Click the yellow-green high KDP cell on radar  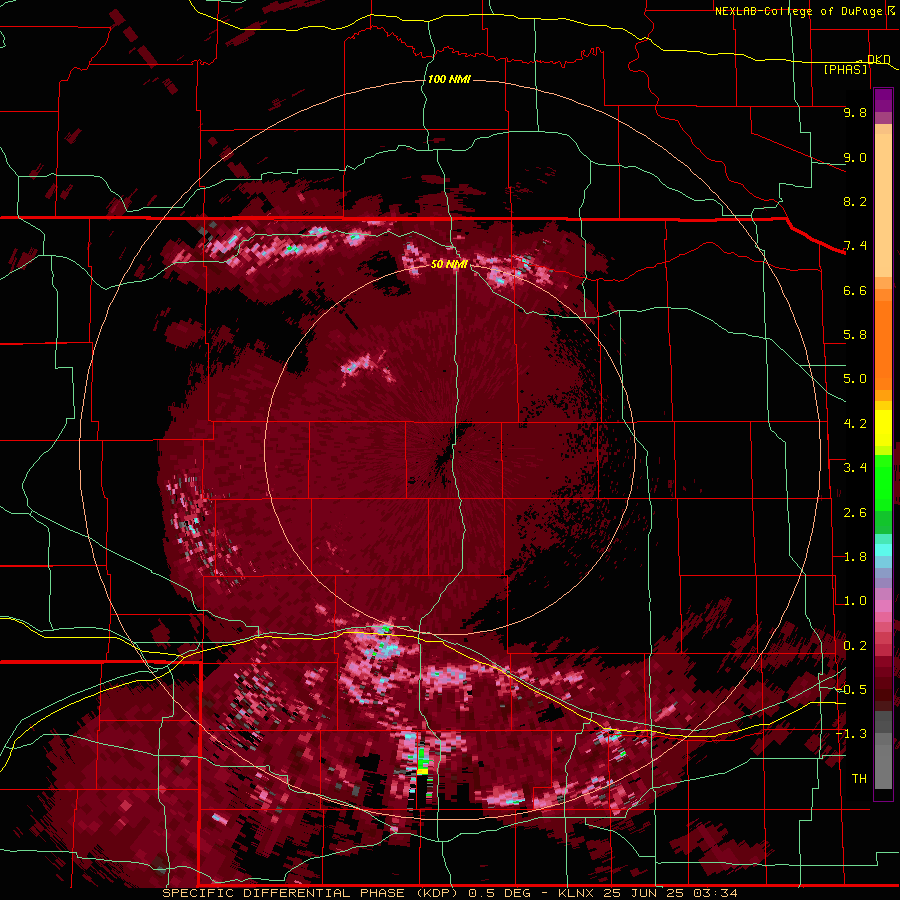point(423,760)
